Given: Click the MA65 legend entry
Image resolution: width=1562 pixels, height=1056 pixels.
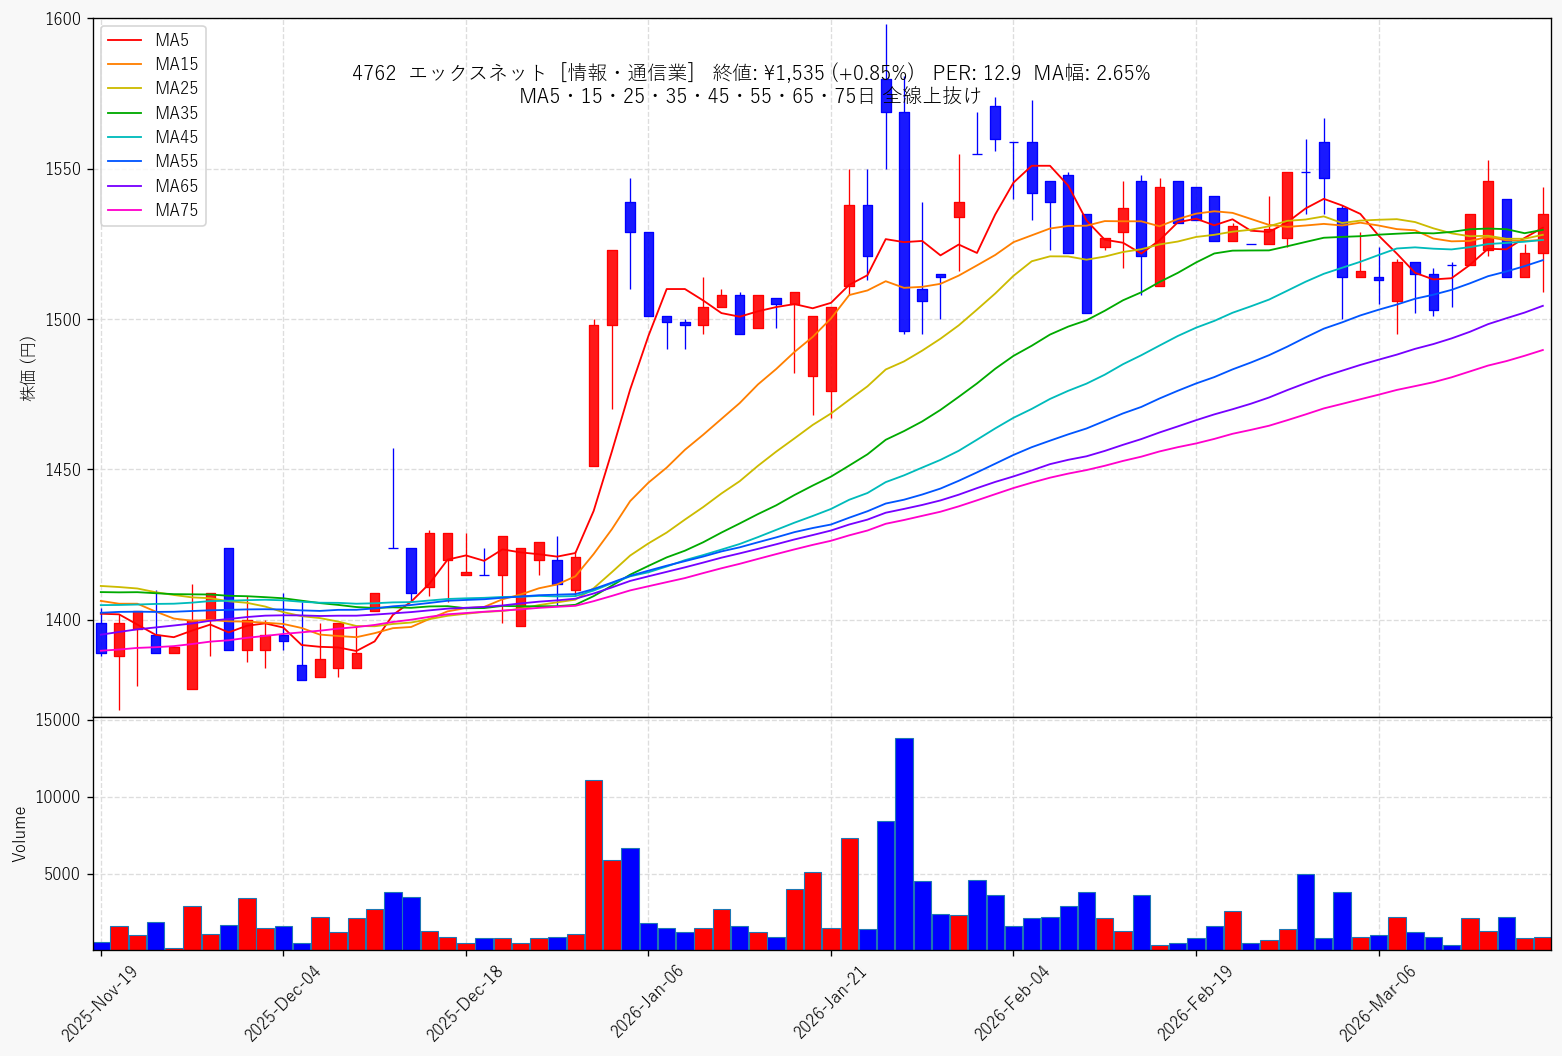Looking at the screenshot, I should (152, 186).
